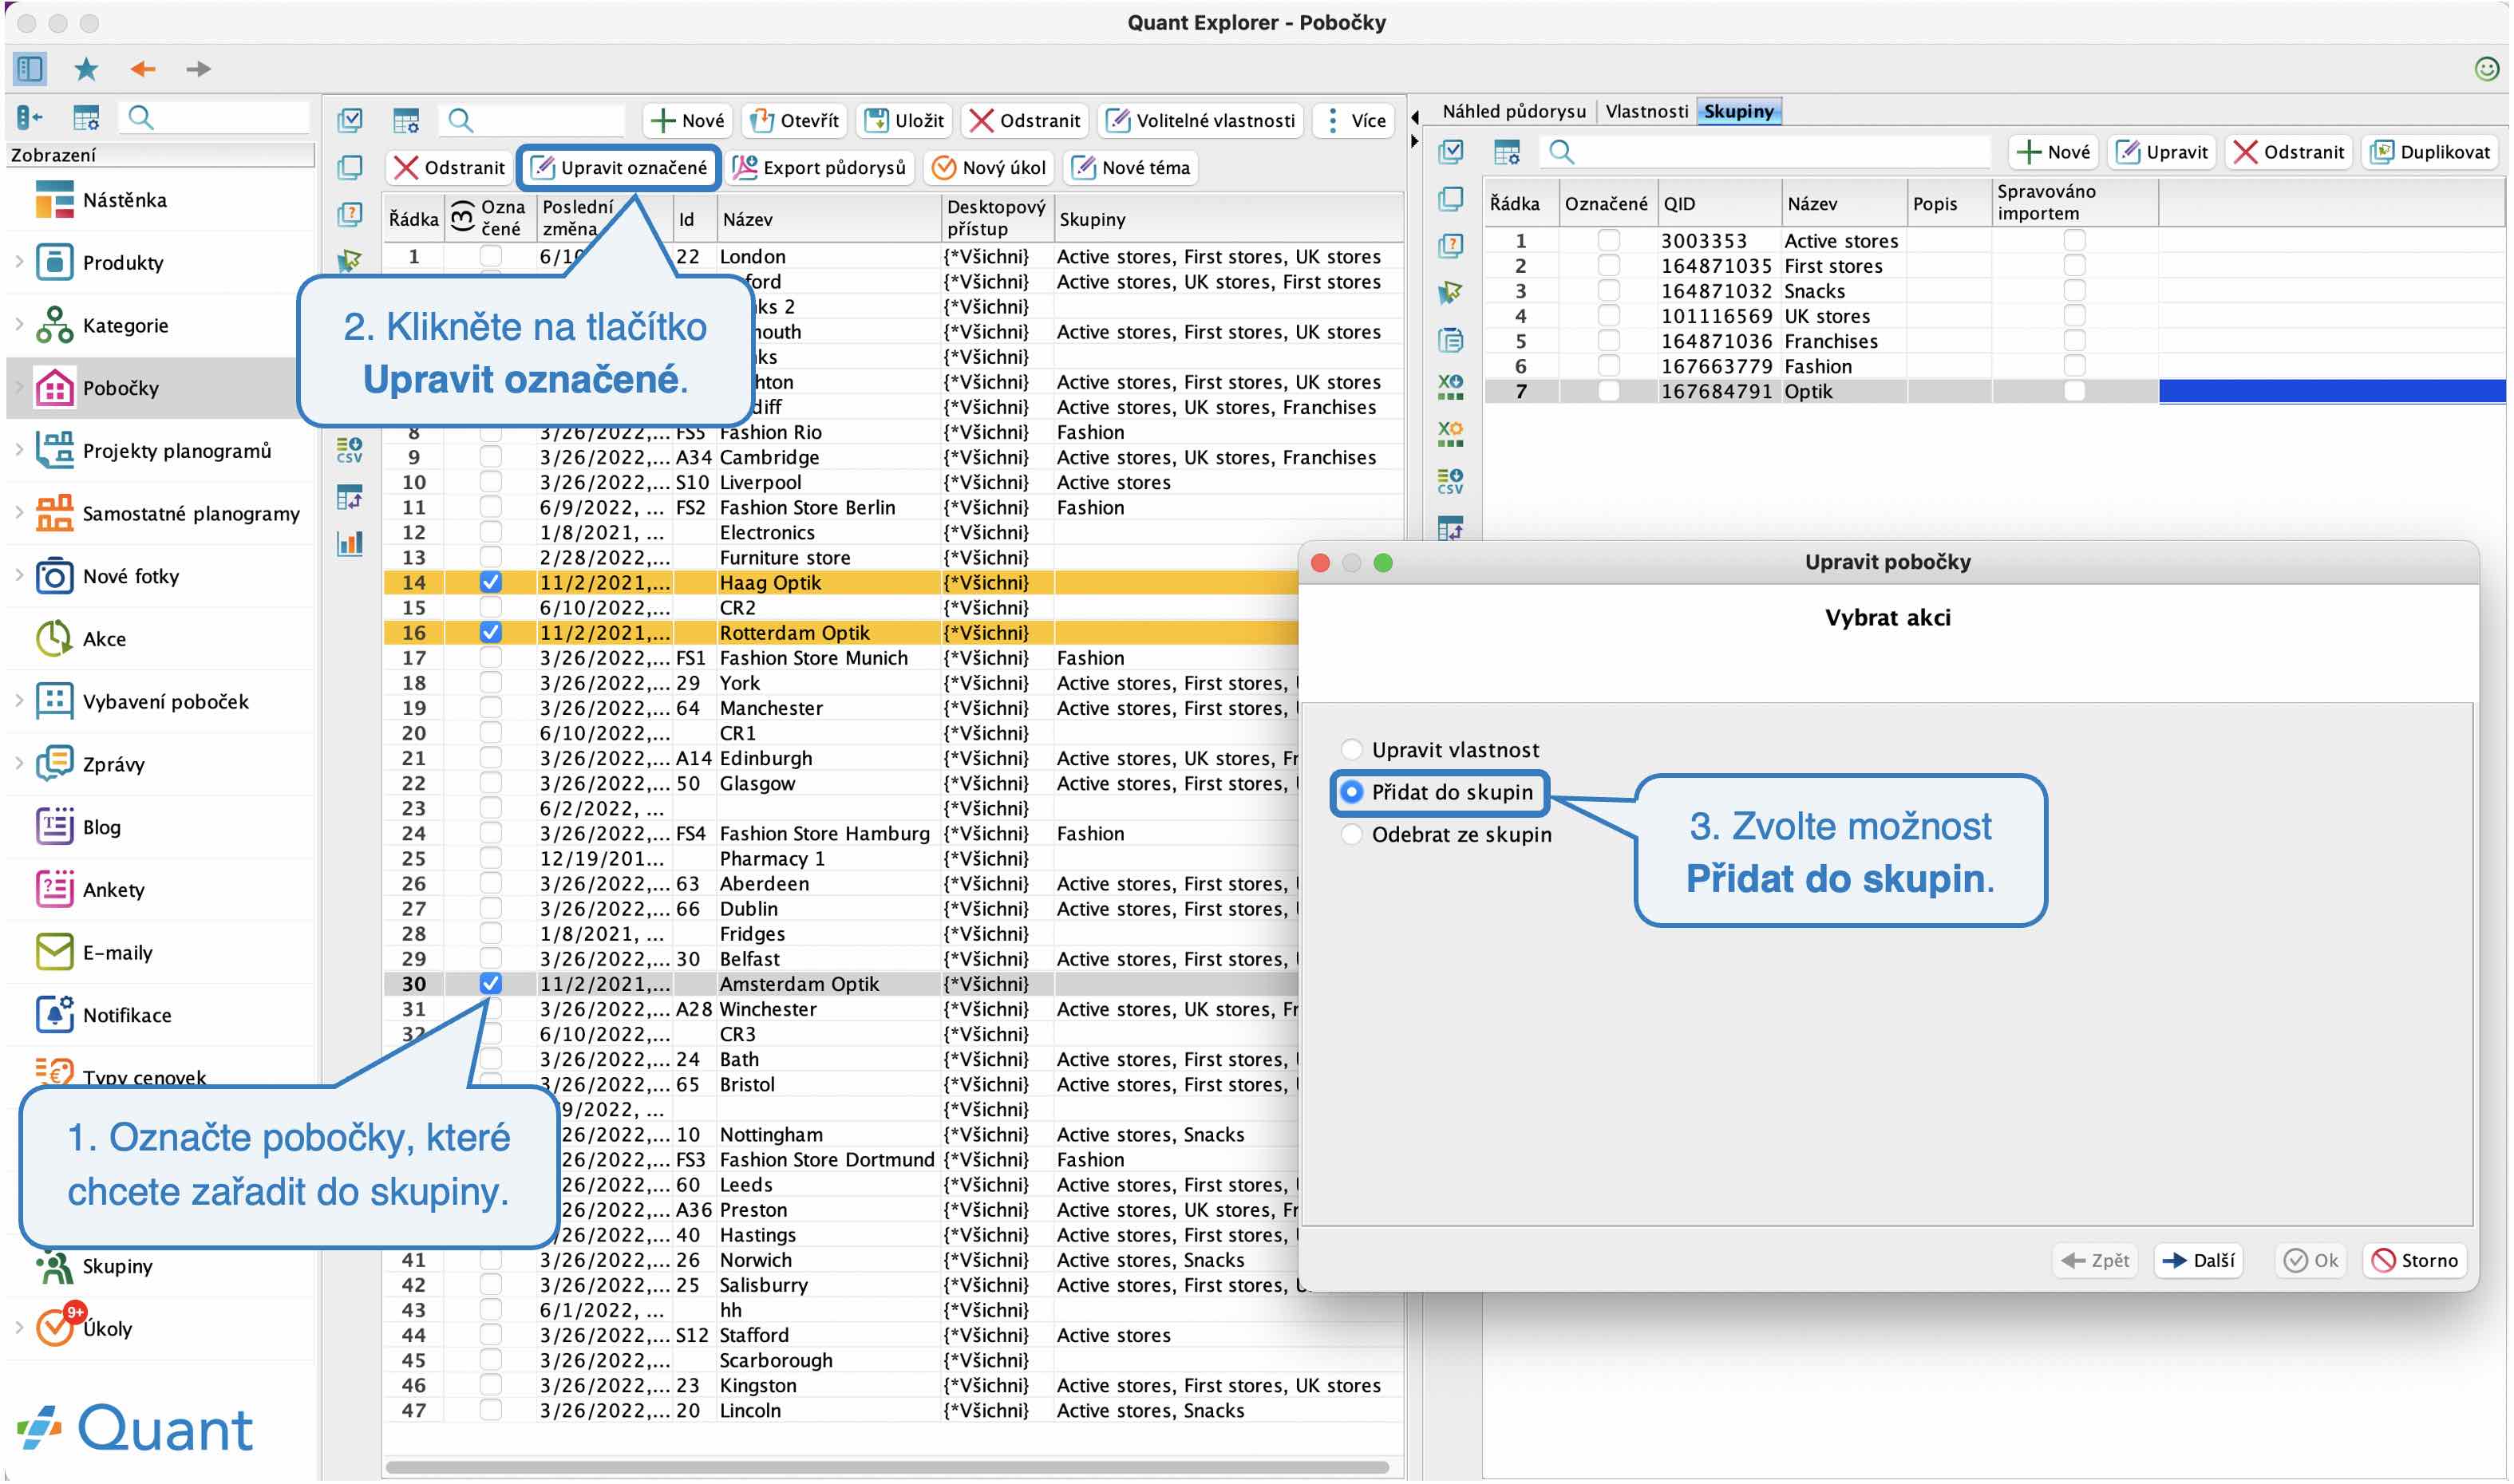This screenshot has height=1484, width=2514.
Task: Expand Projekty planogramů tree node
Action: (19, 451)
